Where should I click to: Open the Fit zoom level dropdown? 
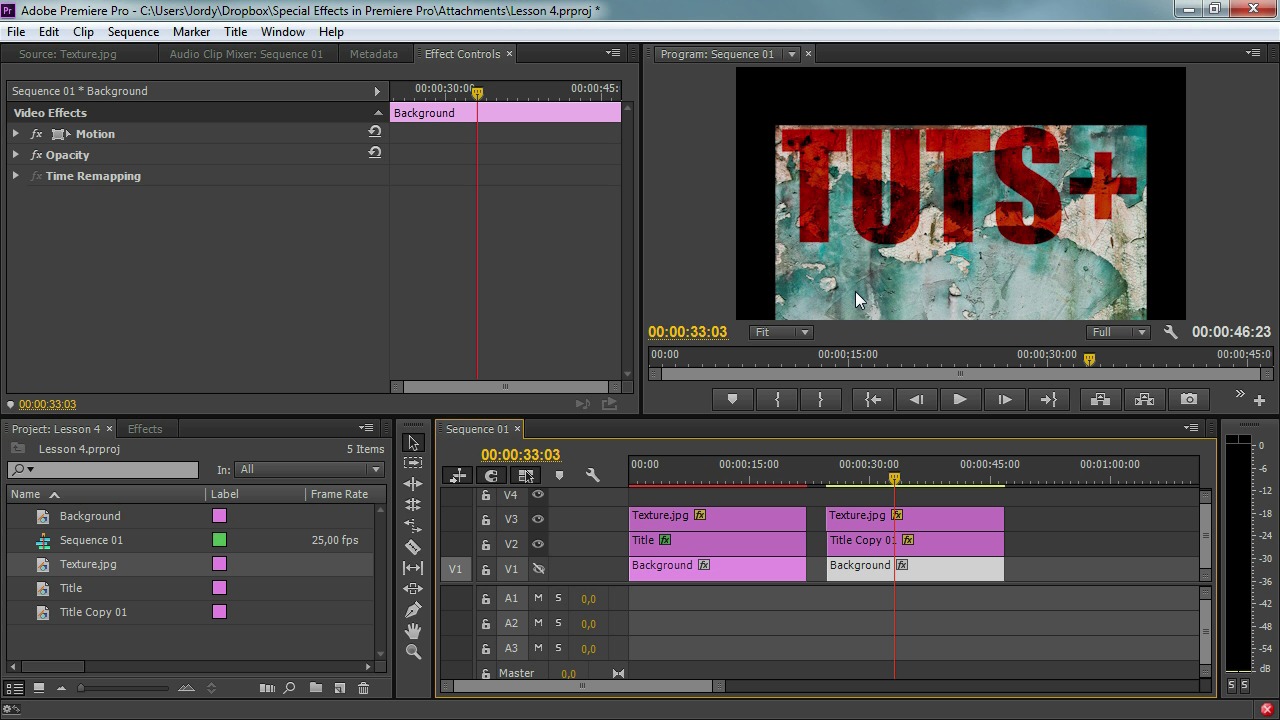[781, 332]
